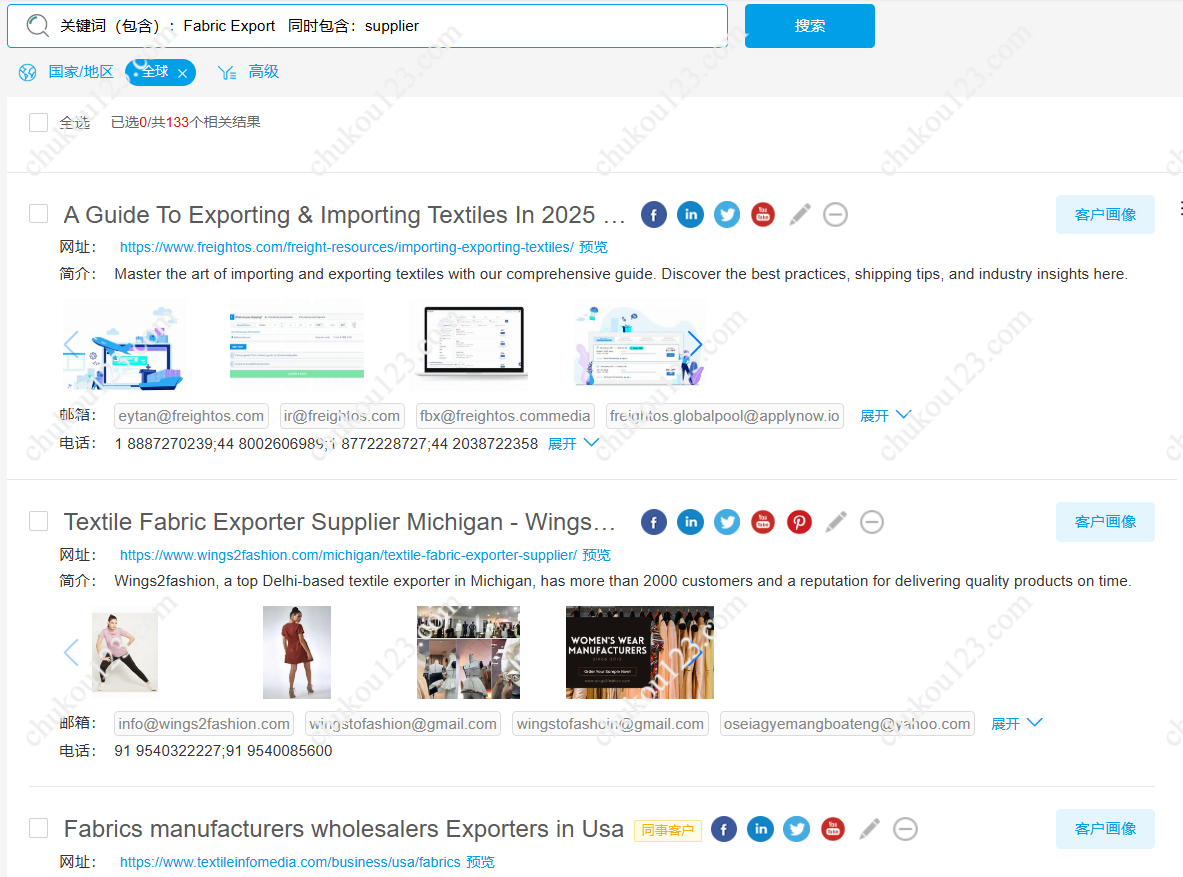This screenshot has height=877, width=1183.
Task: Open YouTube for the Guide To Exporting result
Action: (763, 215)
